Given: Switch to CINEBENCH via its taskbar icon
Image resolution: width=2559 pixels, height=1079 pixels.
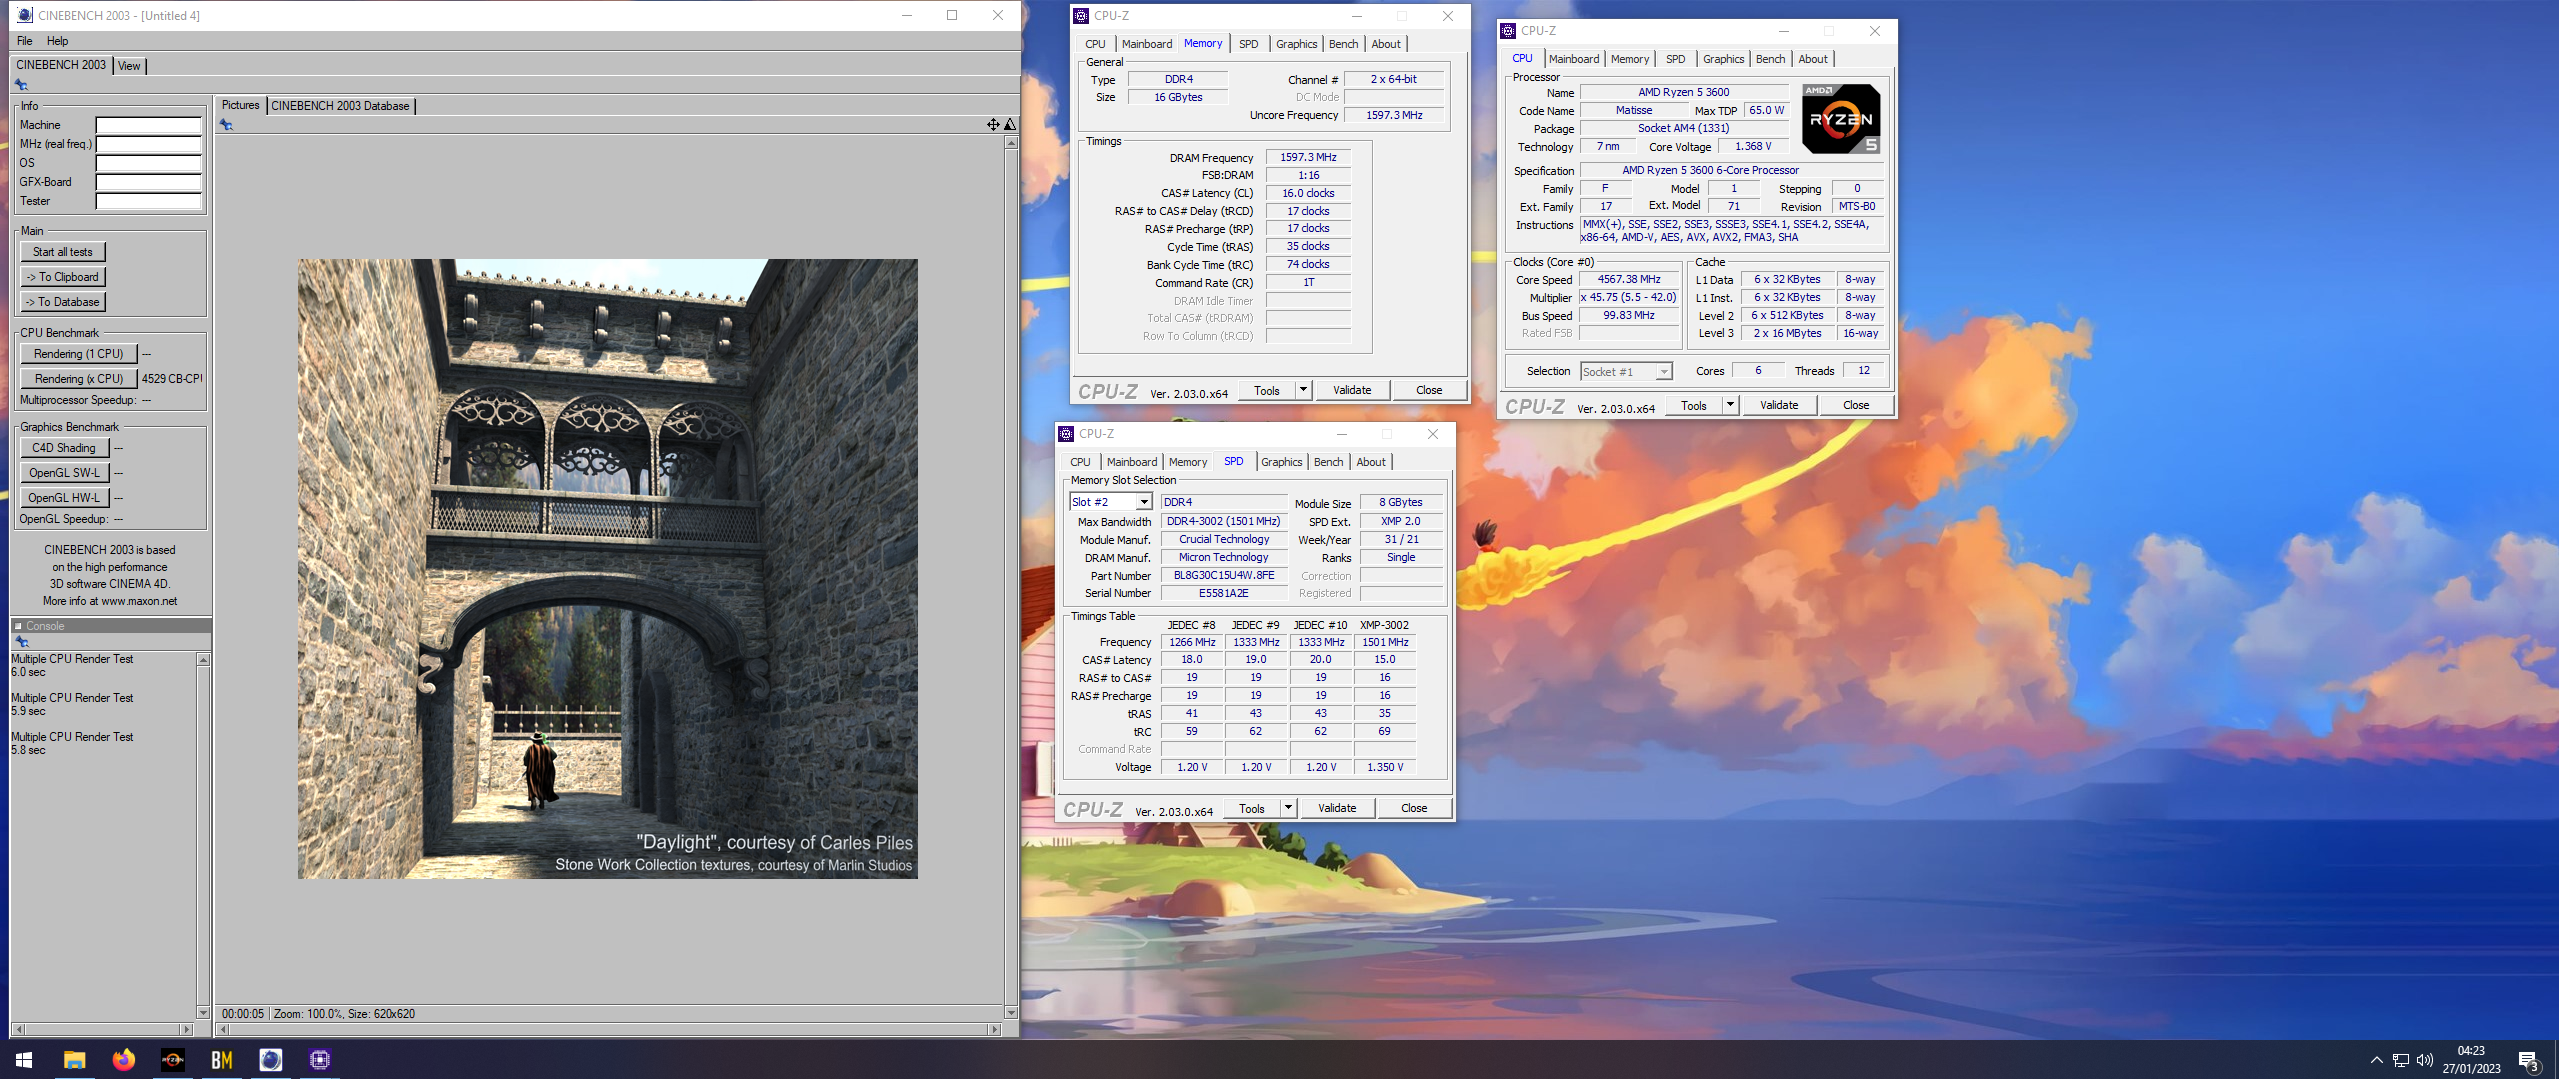Looking at the screenshot, I should pyautogui.click(x=270, y=1060).
